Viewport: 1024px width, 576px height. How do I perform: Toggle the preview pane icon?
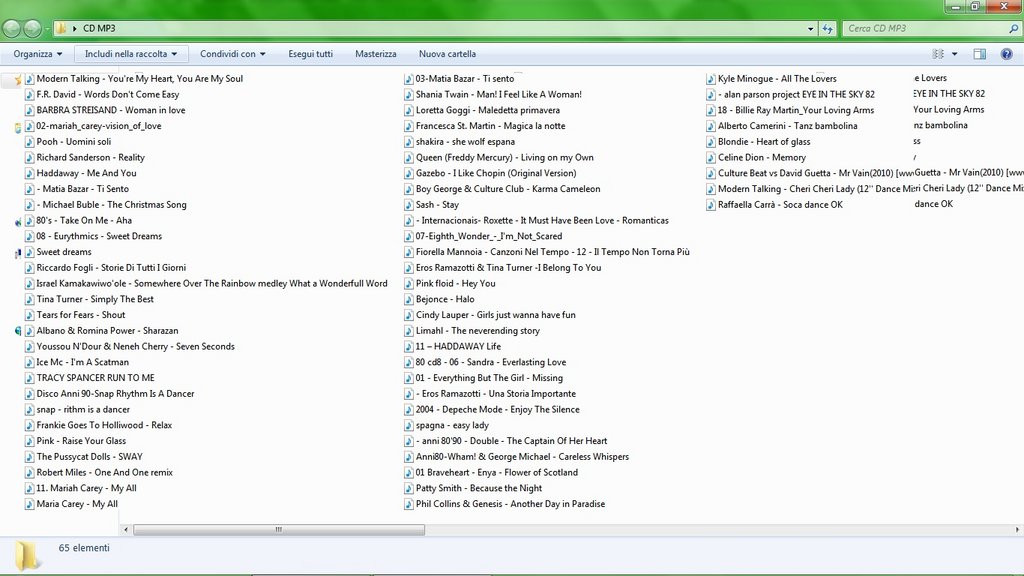[980, 54]
